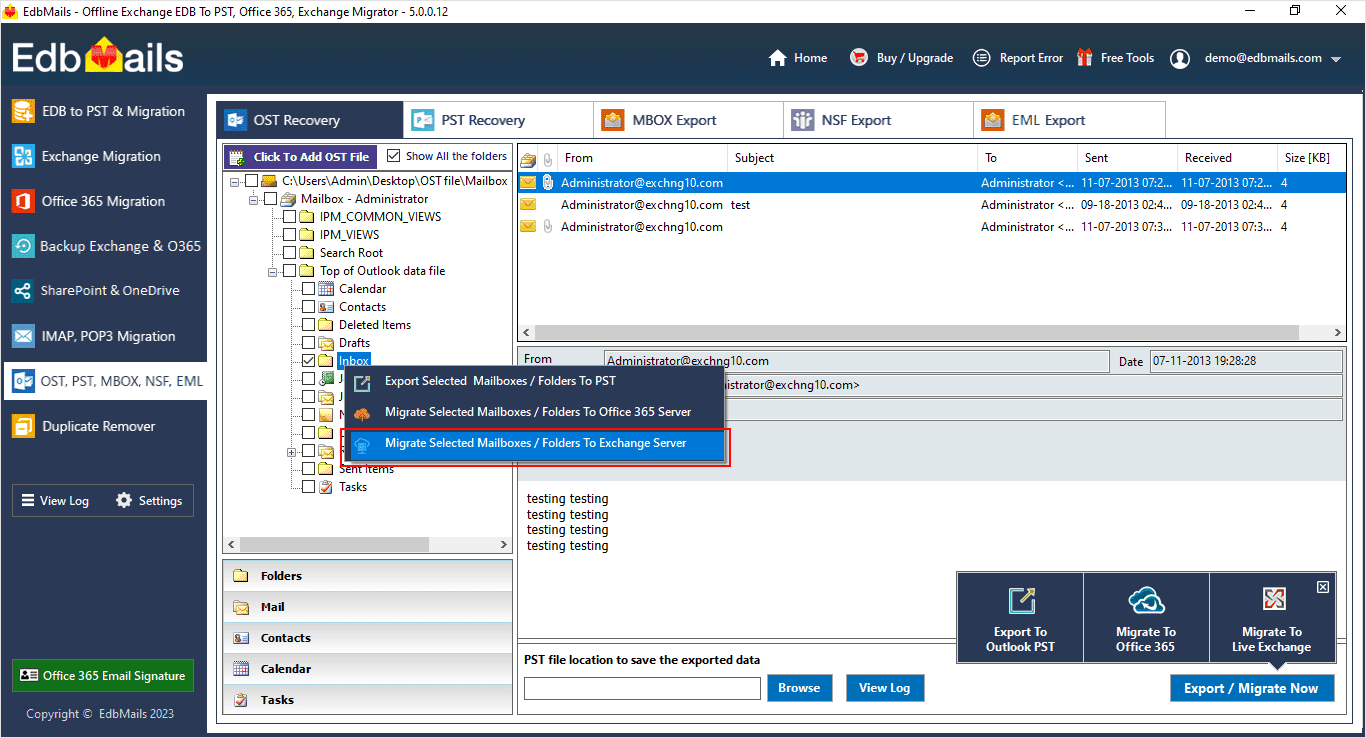Uncheck the Inbox folder checkbox
The width and height of the screenshot is (1366, 738).
coord(308,361)
